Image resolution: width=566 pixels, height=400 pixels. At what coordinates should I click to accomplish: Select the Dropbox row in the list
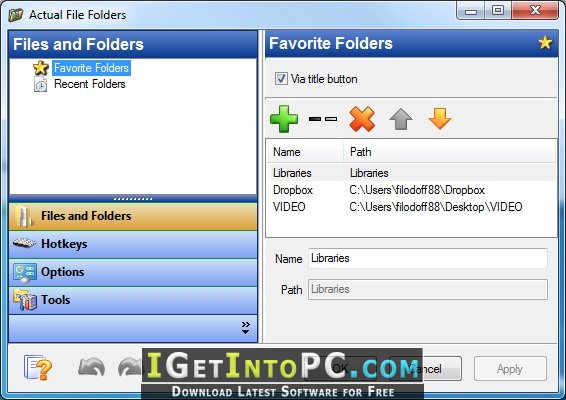[x=412, y=190]
